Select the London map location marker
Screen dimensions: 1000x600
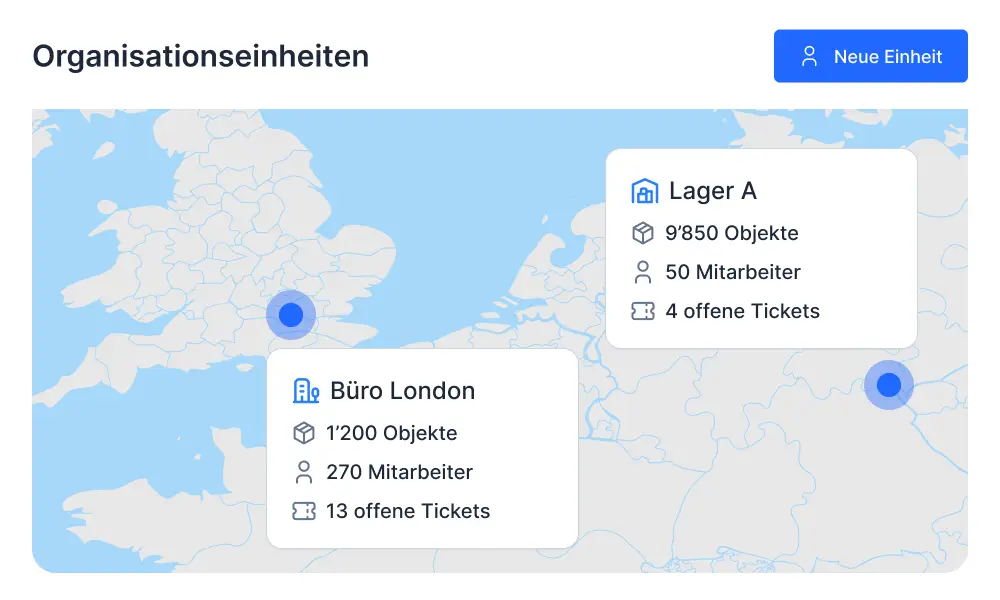point(291,315)
